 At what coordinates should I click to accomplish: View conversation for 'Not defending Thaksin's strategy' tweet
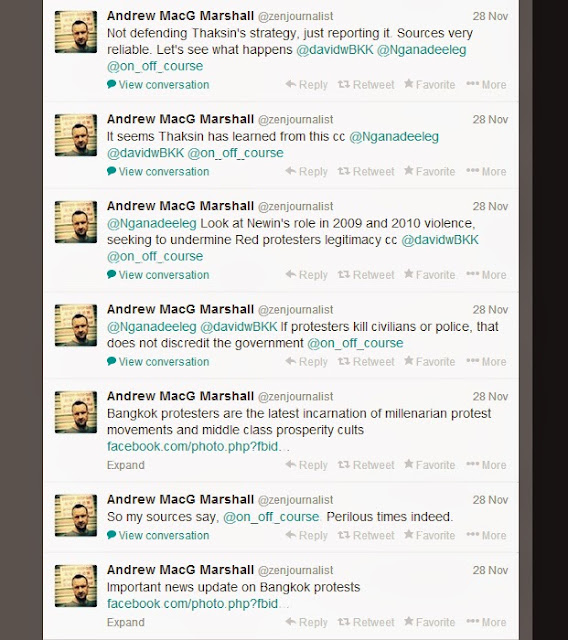[x=158, y=84]
